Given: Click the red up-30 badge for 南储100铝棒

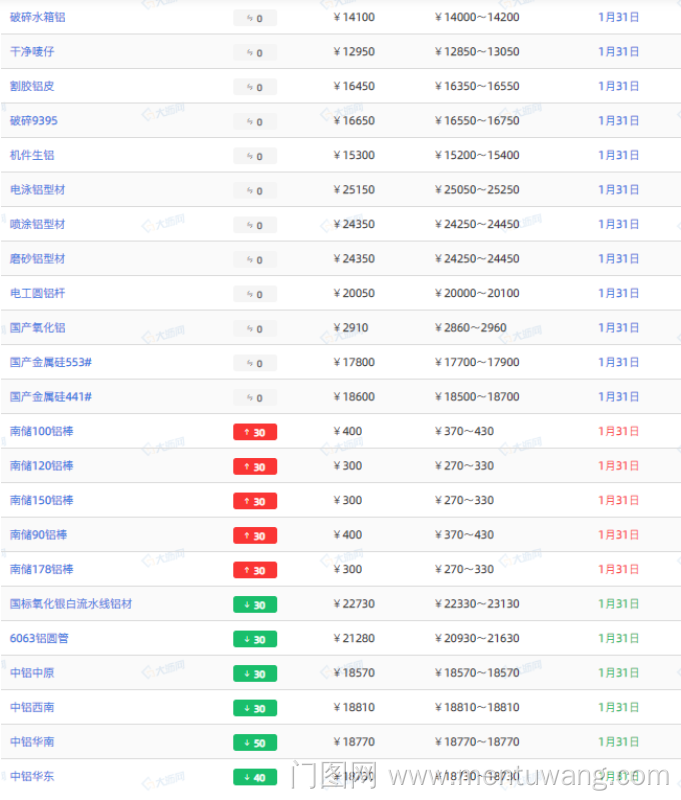Looking at the screenshot, I should point(255,432).
